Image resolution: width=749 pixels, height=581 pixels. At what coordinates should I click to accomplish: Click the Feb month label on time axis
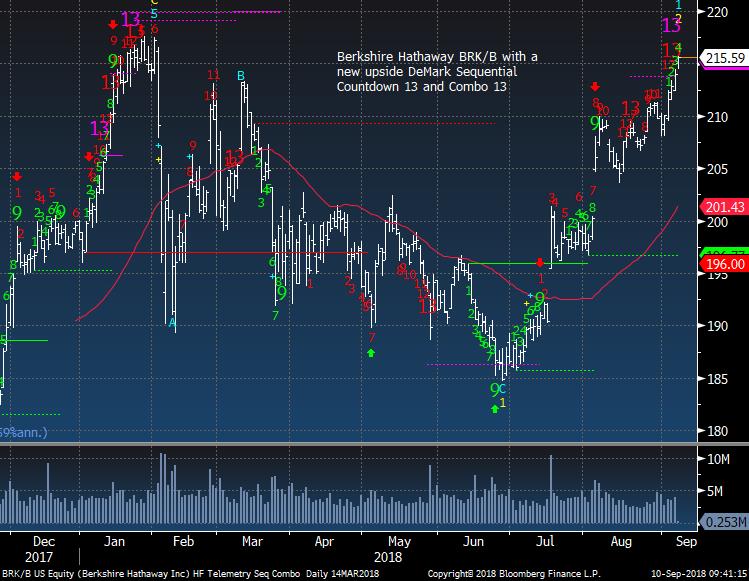(183, 541)
